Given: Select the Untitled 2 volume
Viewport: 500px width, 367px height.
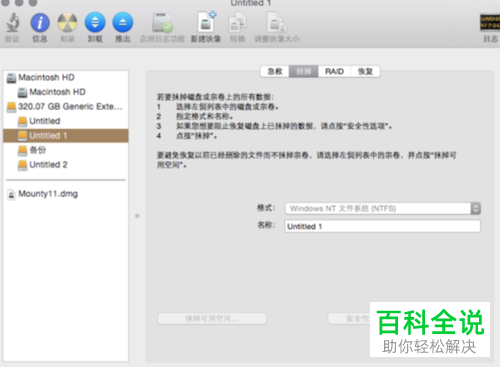Looking at the screenshot, I should pyautogui.click(x=66, y=165).
